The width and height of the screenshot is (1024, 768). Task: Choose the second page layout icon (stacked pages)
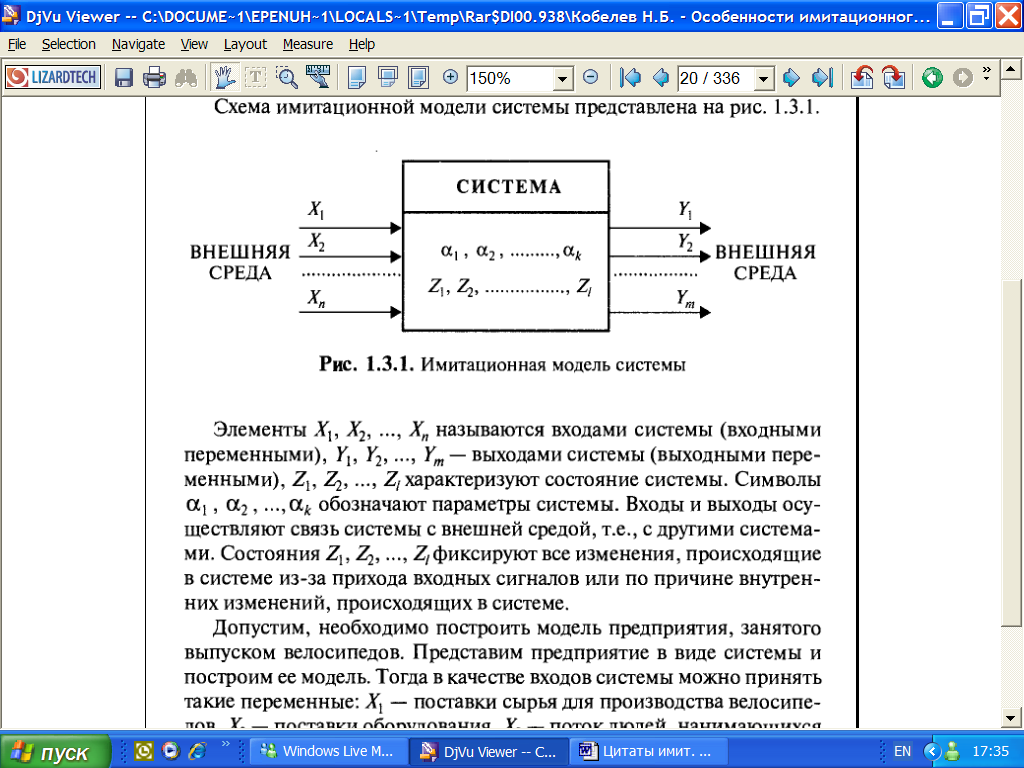point(388,78)
